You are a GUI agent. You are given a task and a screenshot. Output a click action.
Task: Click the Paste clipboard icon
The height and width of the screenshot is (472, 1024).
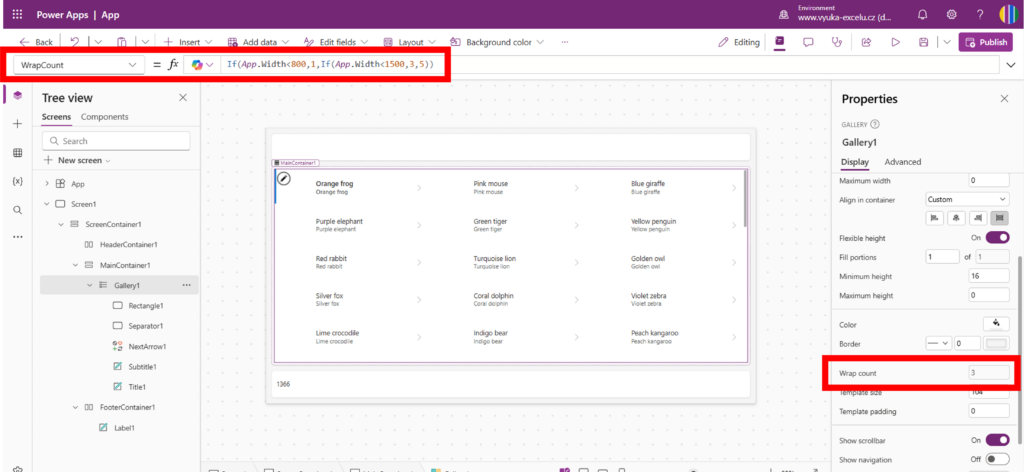[x=122, y=42]
